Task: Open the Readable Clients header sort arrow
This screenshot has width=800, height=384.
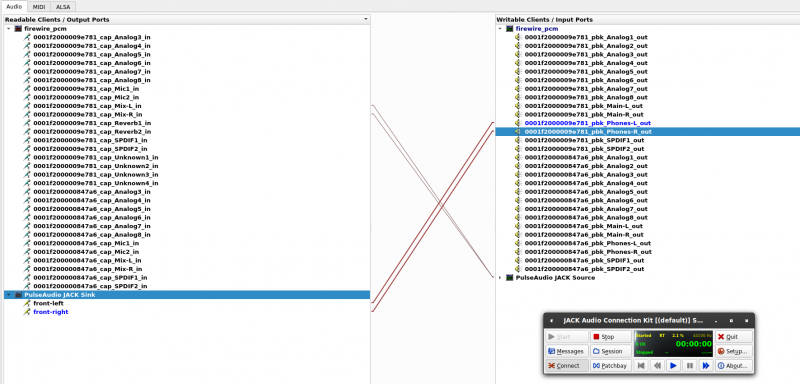Action: [366, 19]
